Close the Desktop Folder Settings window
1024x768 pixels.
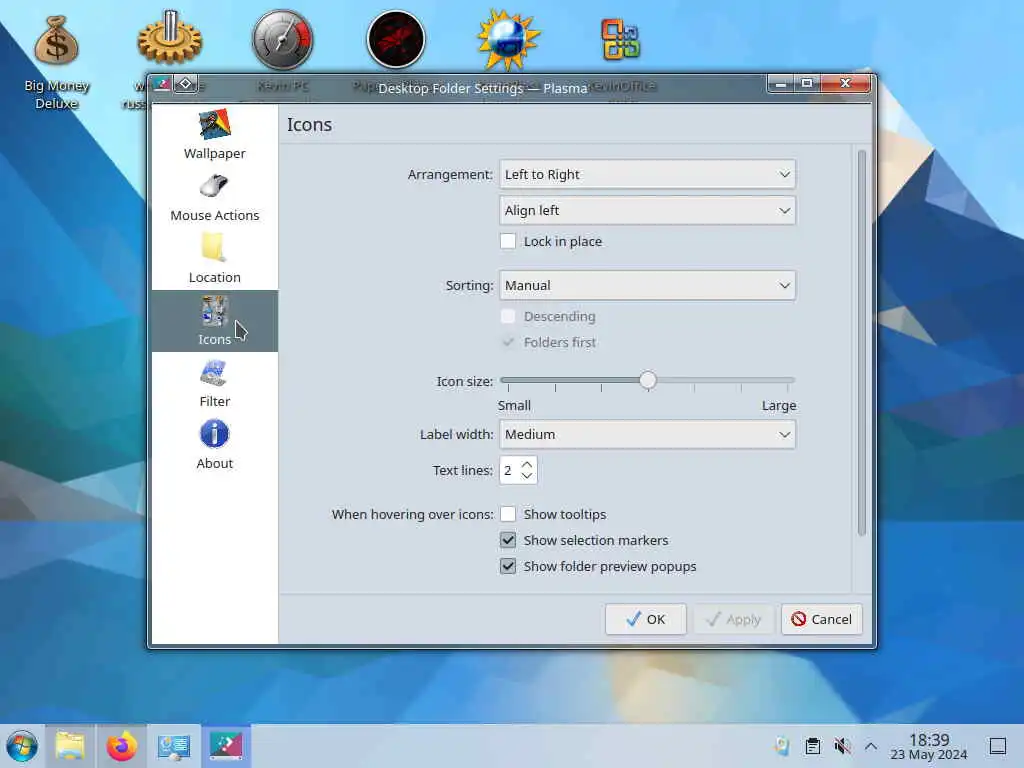[x=846, y=84]
